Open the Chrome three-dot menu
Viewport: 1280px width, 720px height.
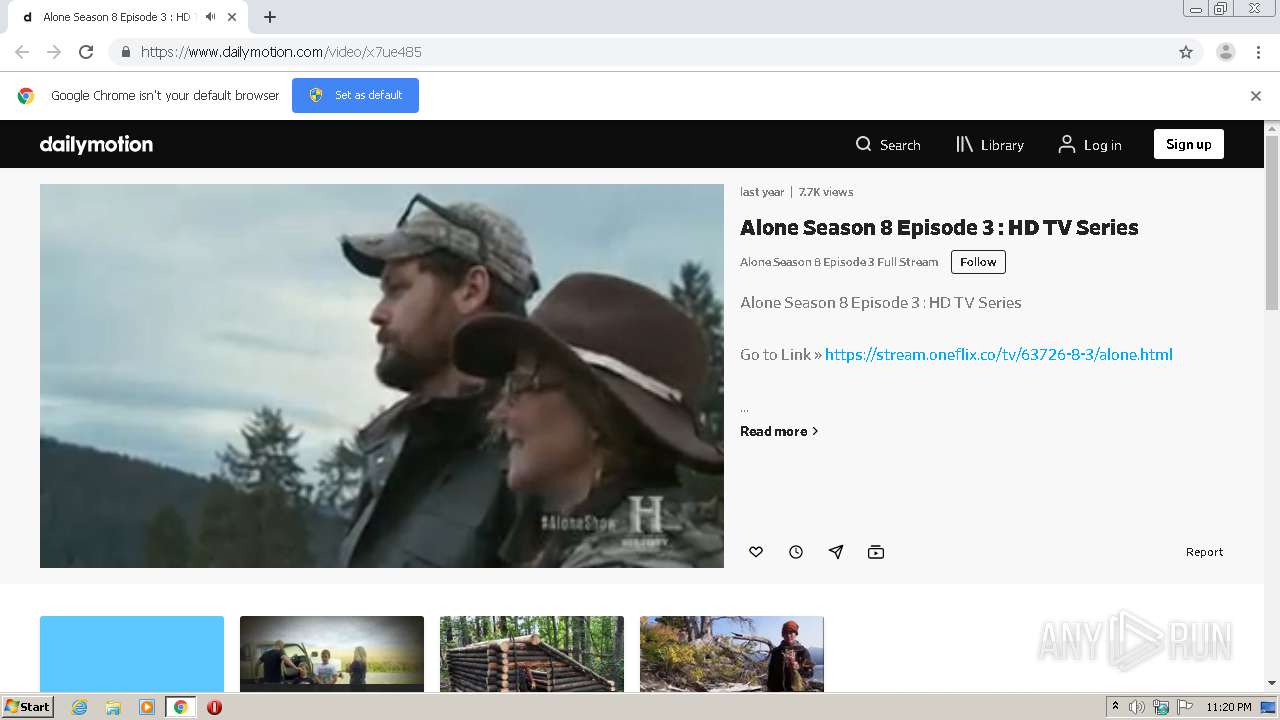pyautogui.click(x=1259, y=52)
